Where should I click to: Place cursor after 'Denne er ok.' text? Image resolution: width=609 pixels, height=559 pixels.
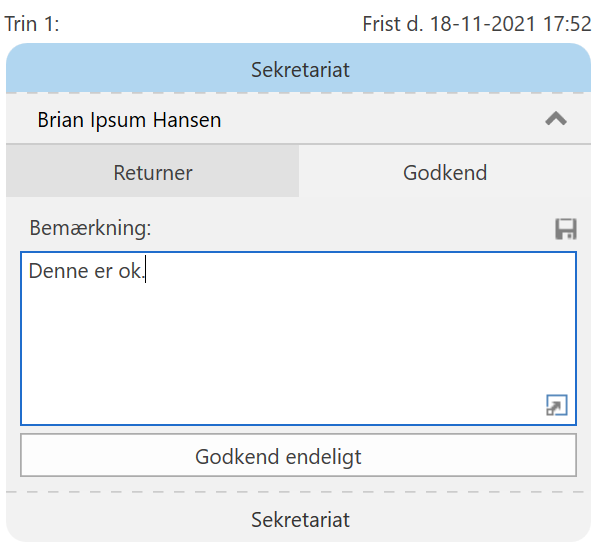pyautogui.click(x=147, y=271)
